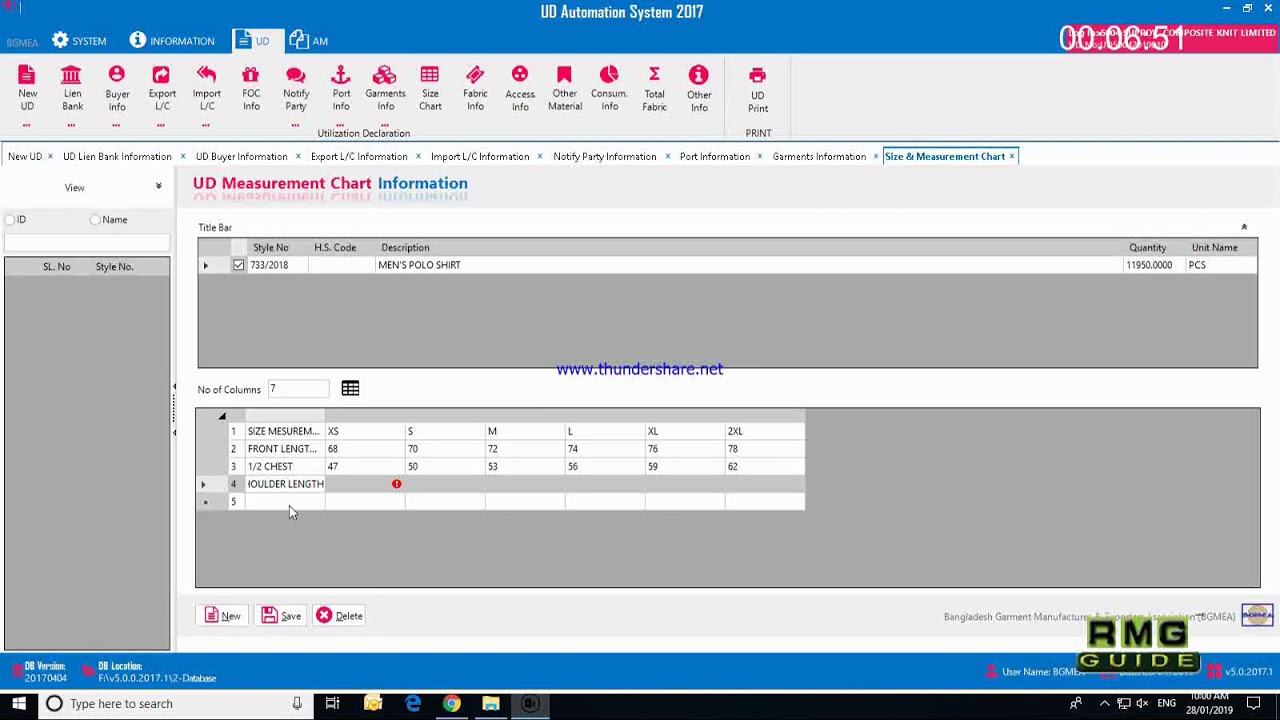Click the empty row 5 first cell
Viewport: 1280px width, 720px height.
click(x=285, y=501)
